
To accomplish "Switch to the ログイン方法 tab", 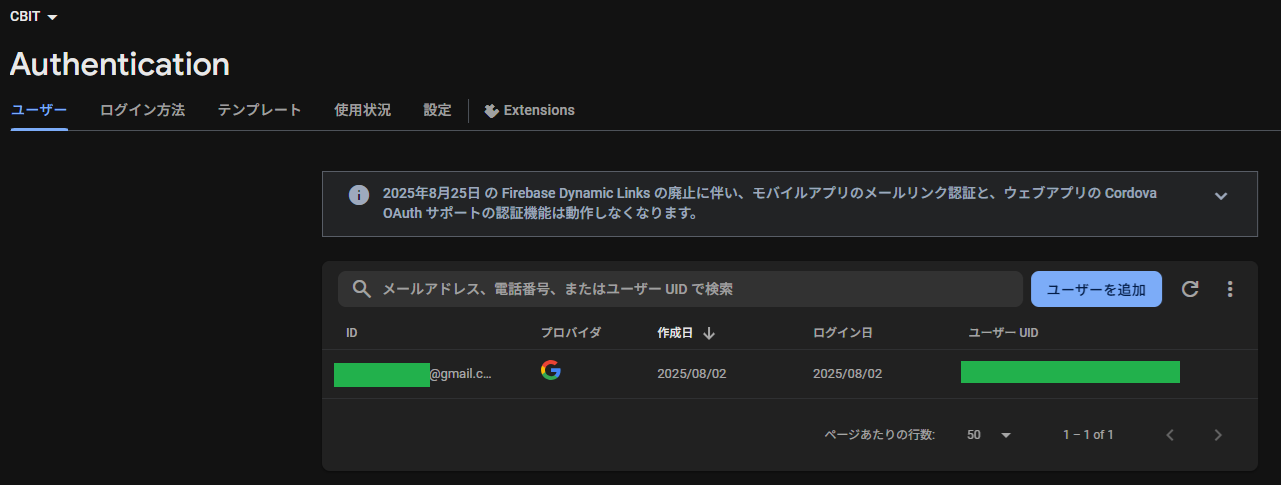I will 142,110.
